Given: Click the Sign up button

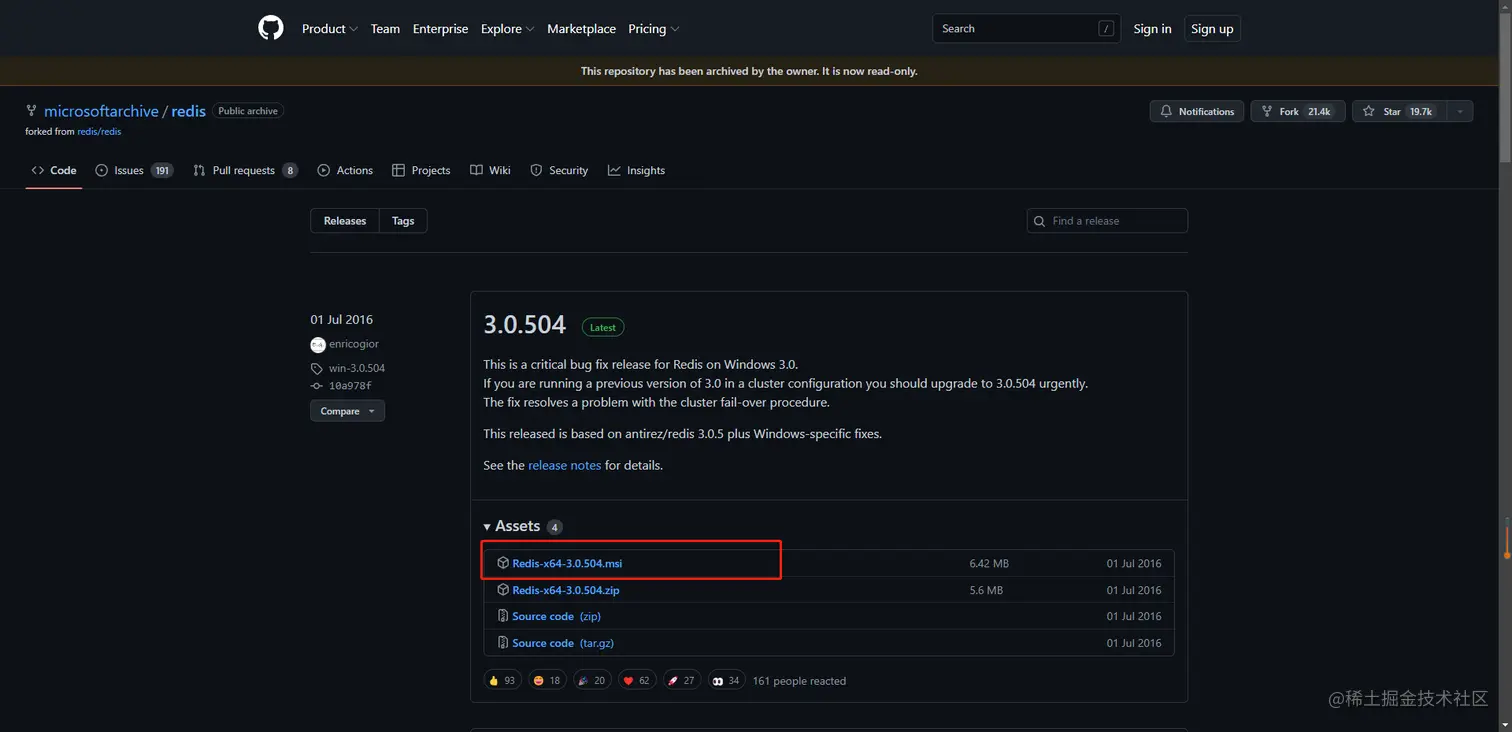Looking at the screenshot, I should tap(1212, 29).
